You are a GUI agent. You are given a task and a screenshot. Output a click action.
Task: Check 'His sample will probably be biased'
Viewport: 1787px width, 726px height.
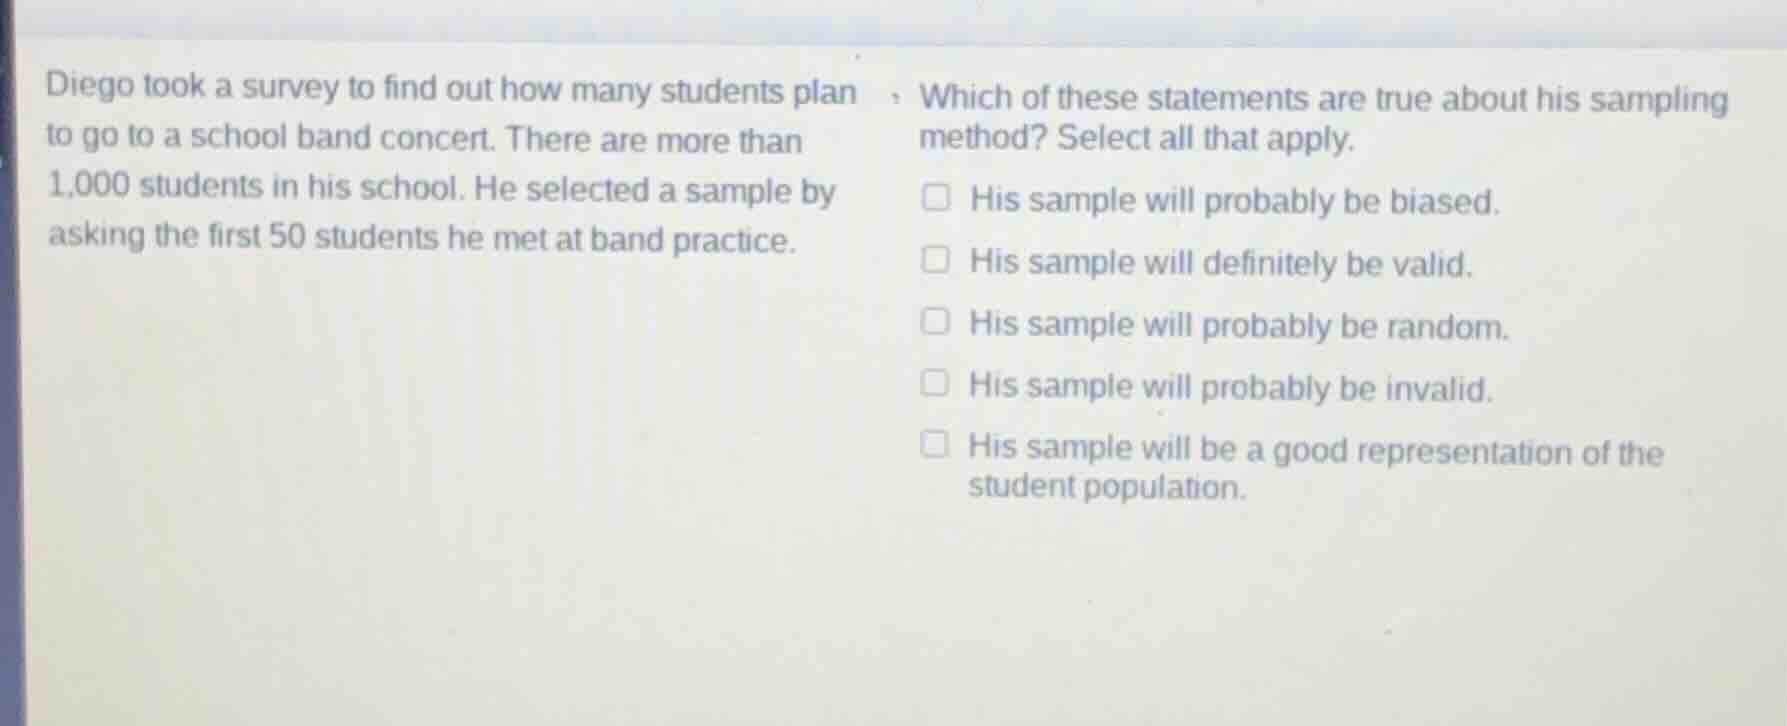click(936, 199)
